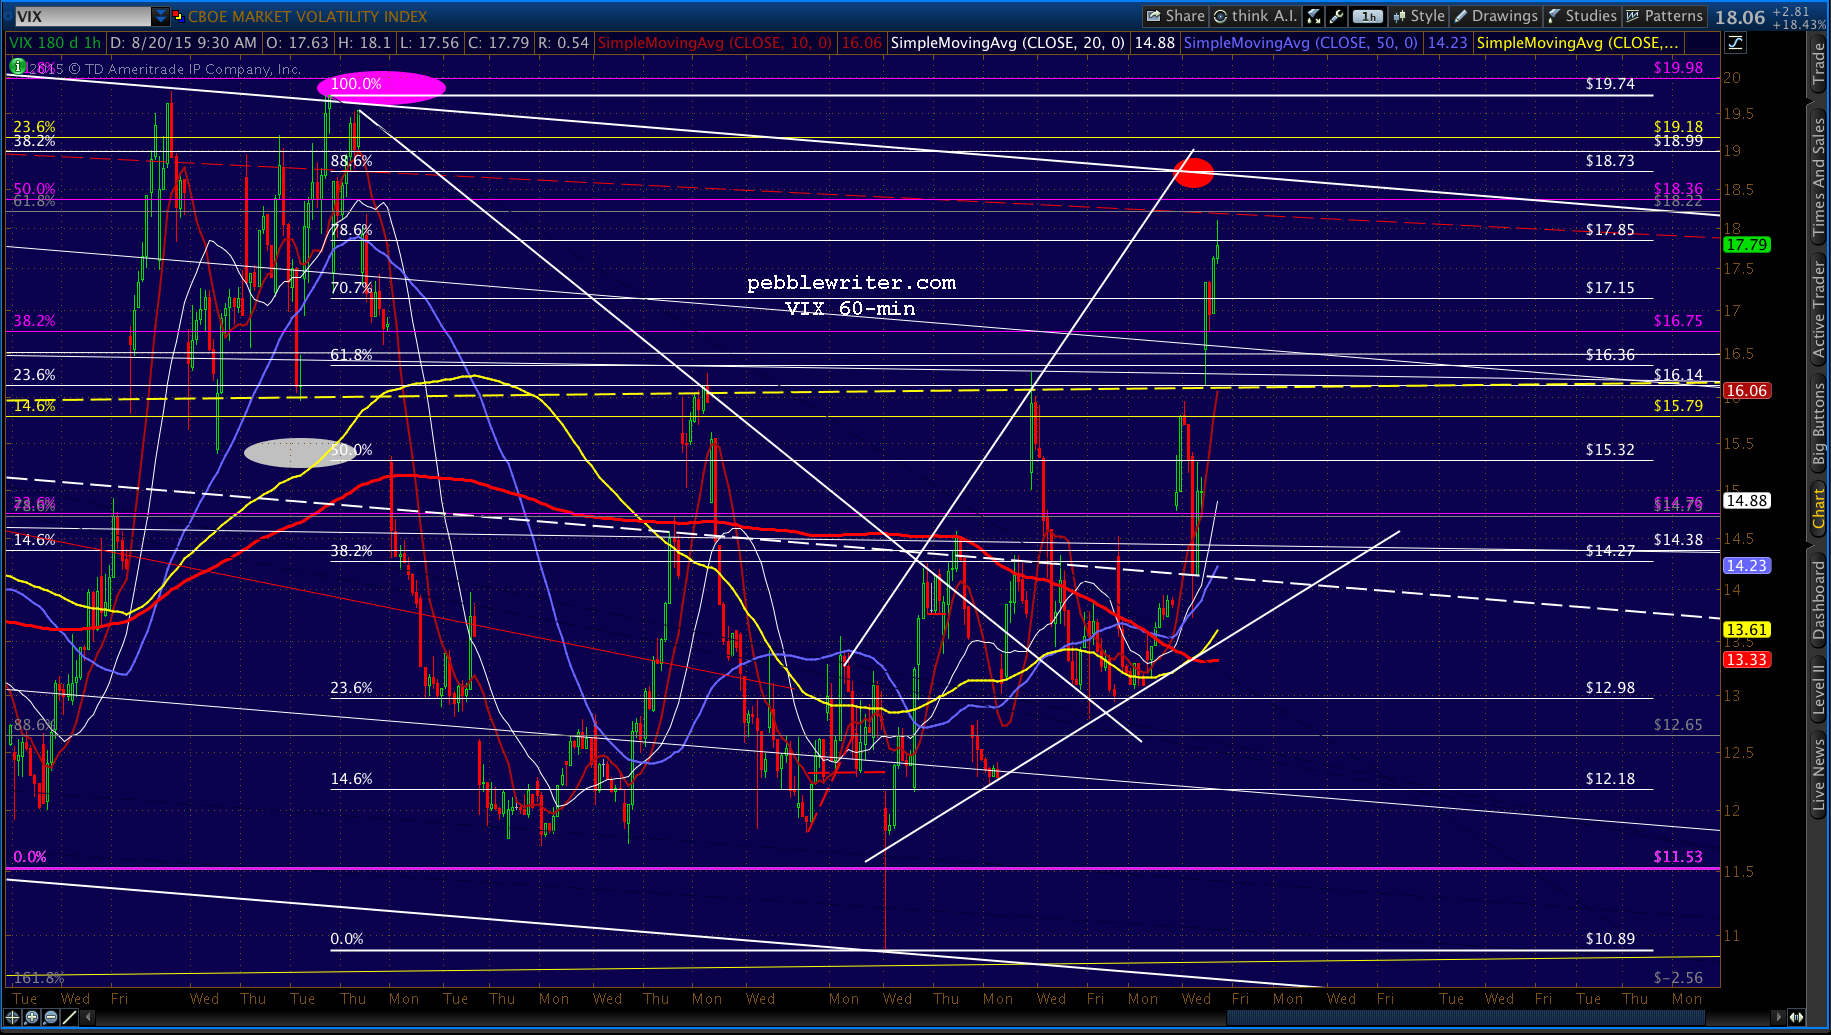Click the blue 14.23 price bubble
The image size is (1831, 1035).
pyautogui.click(x=1746, y=566)
